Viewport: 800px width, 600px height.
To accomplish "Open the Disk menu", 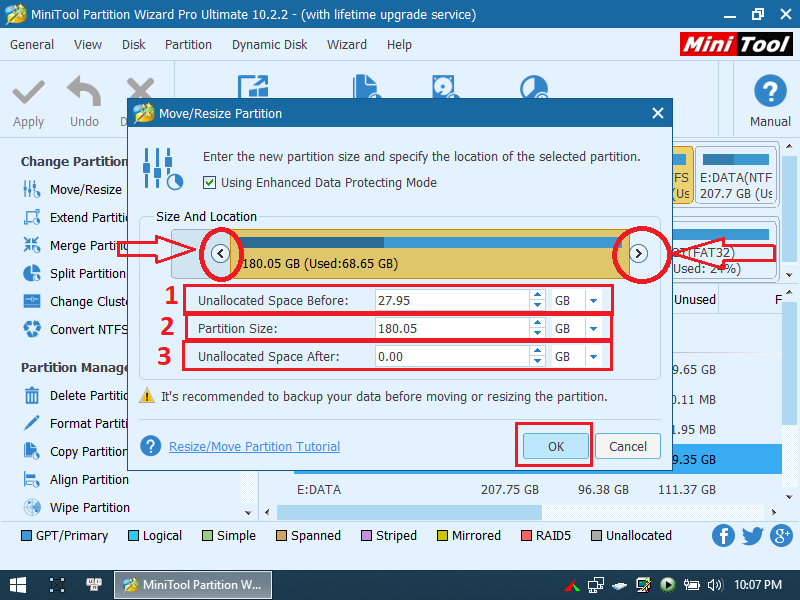I will [x=134, y=45].
